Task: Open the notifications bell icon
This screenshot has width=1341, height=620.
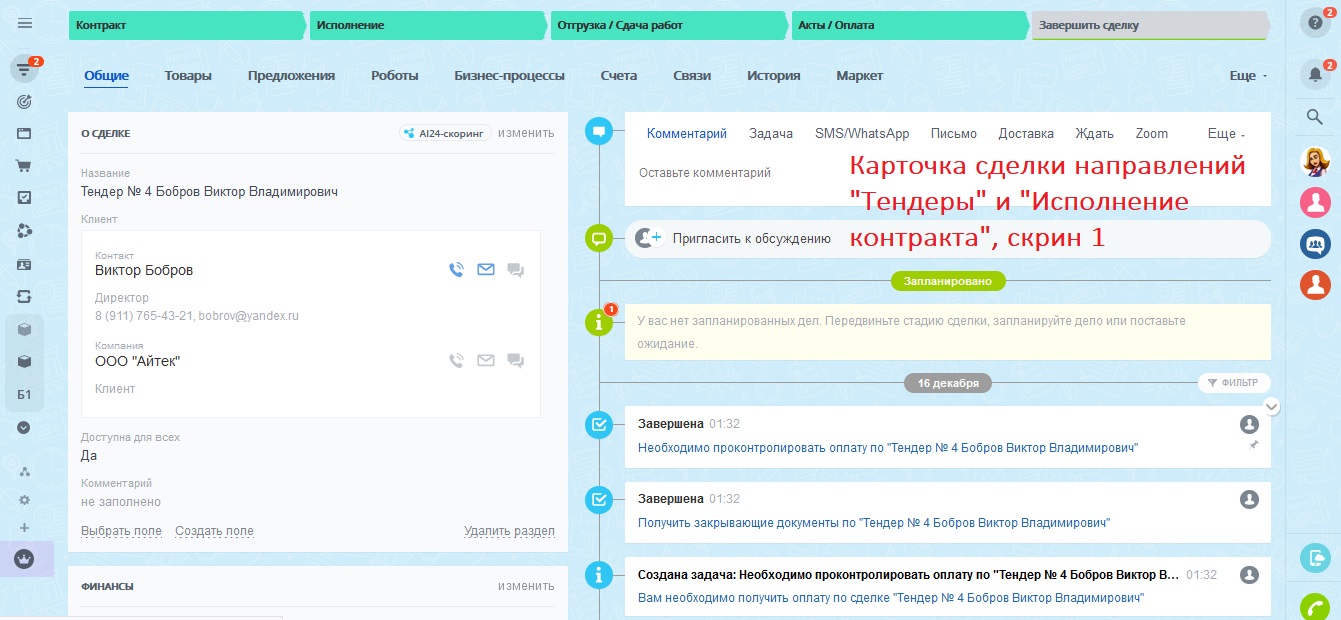Action: 1315,74
